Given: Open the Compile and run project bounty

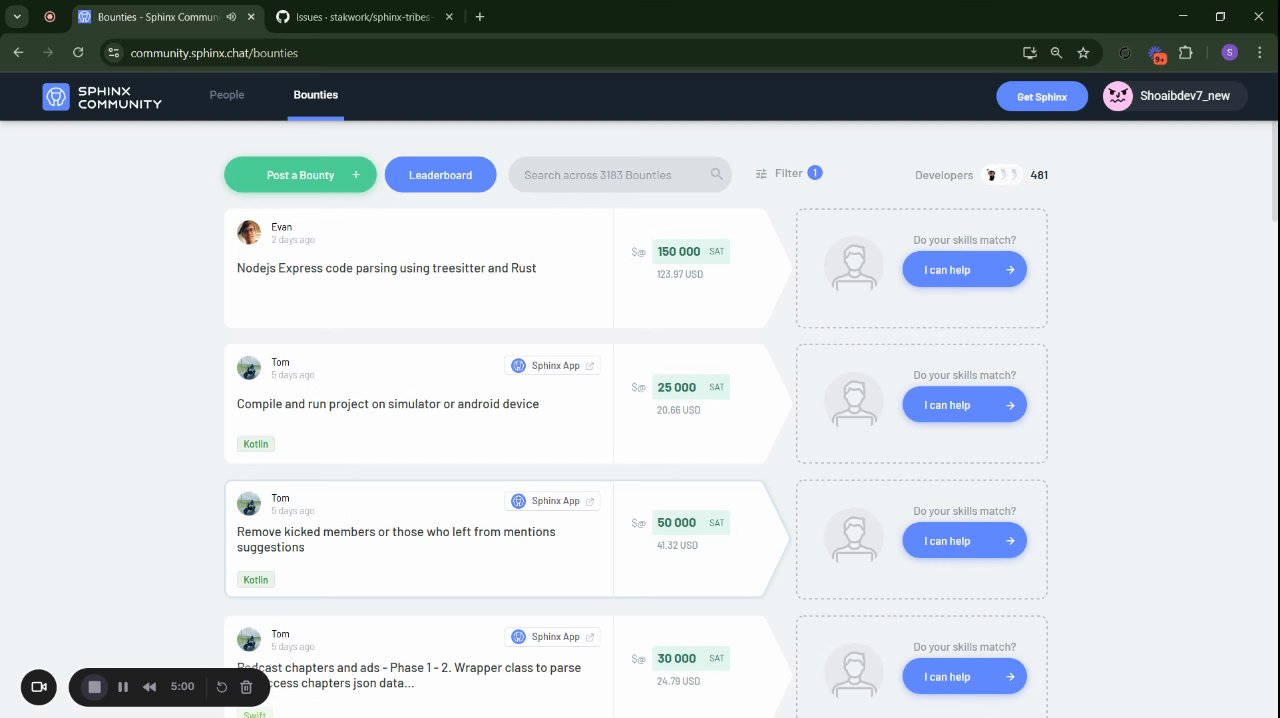Looking at the screenshot, I should pyautogui.click(x=388, y=404).
